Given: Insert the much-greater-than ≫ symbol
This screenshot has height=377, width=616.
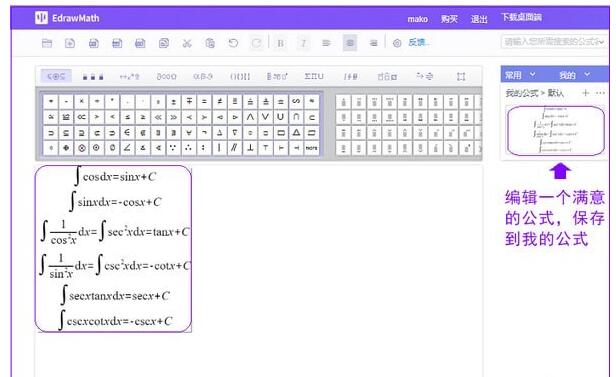Looking at the screenshot, I should (173, 117).
